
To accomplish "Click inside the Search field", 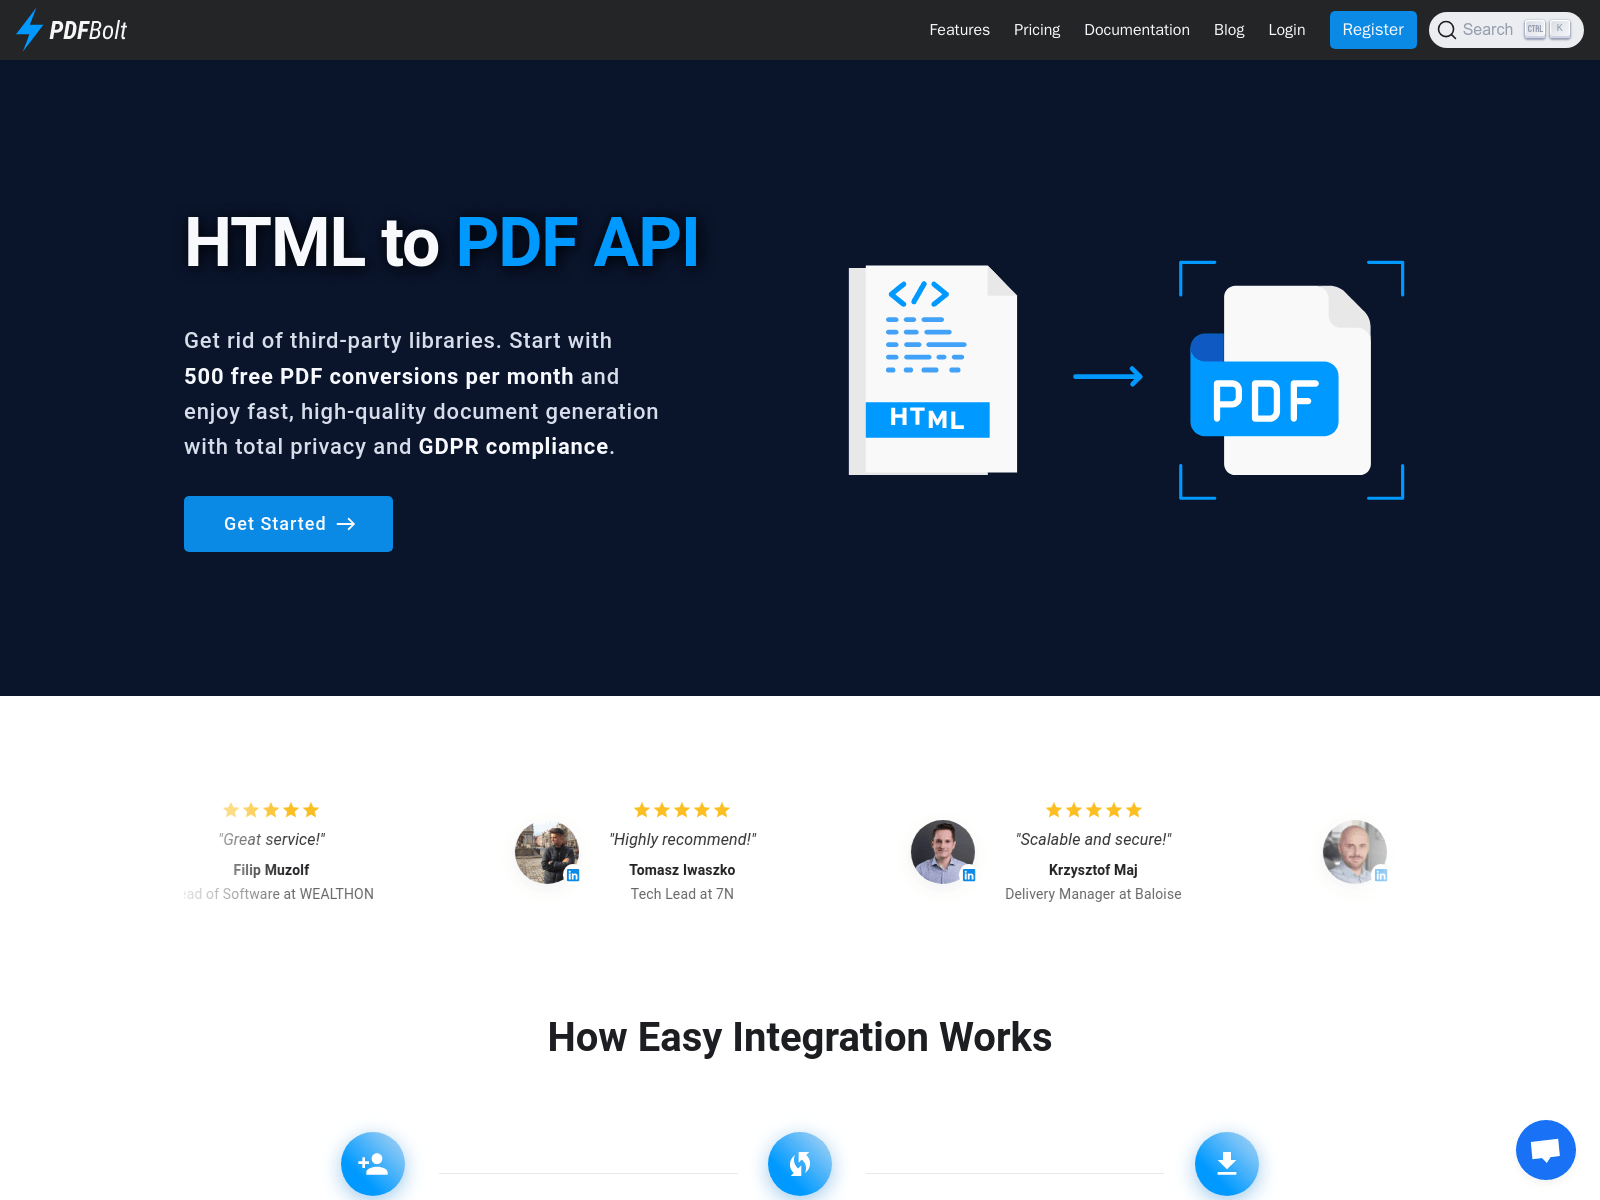I will click(1495, 30).
